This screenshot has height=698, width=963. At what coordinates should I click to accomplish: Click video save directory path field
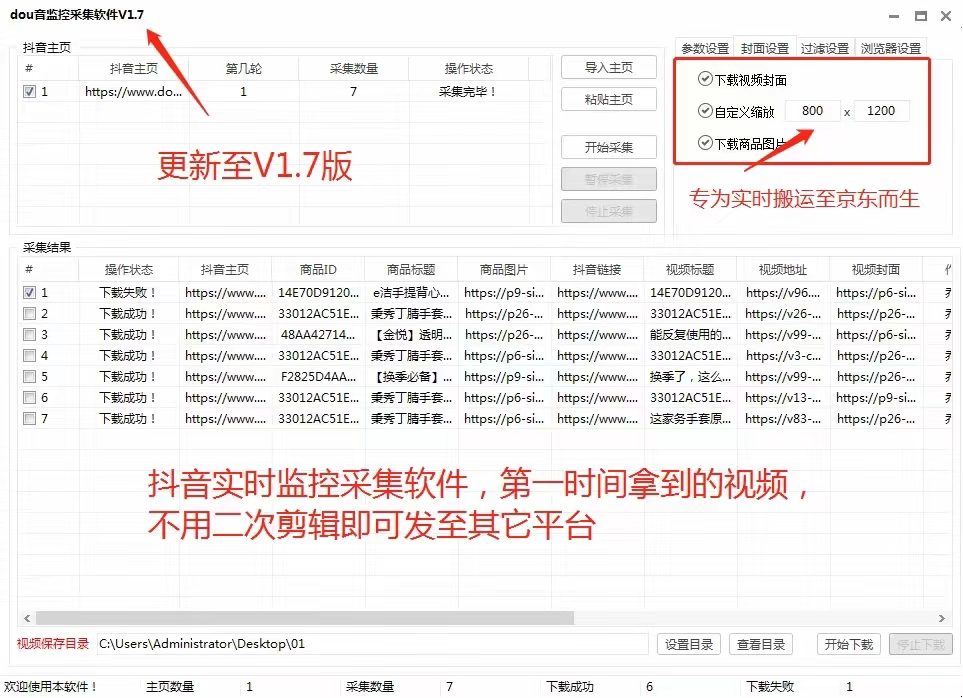tap(373, 644)
